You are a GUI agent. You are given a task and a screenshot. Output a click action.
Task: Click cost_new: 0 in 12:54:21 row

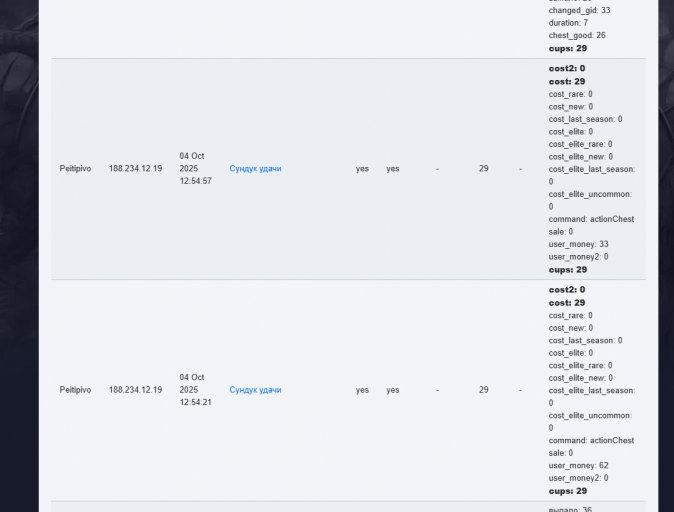tap(570, 328)
